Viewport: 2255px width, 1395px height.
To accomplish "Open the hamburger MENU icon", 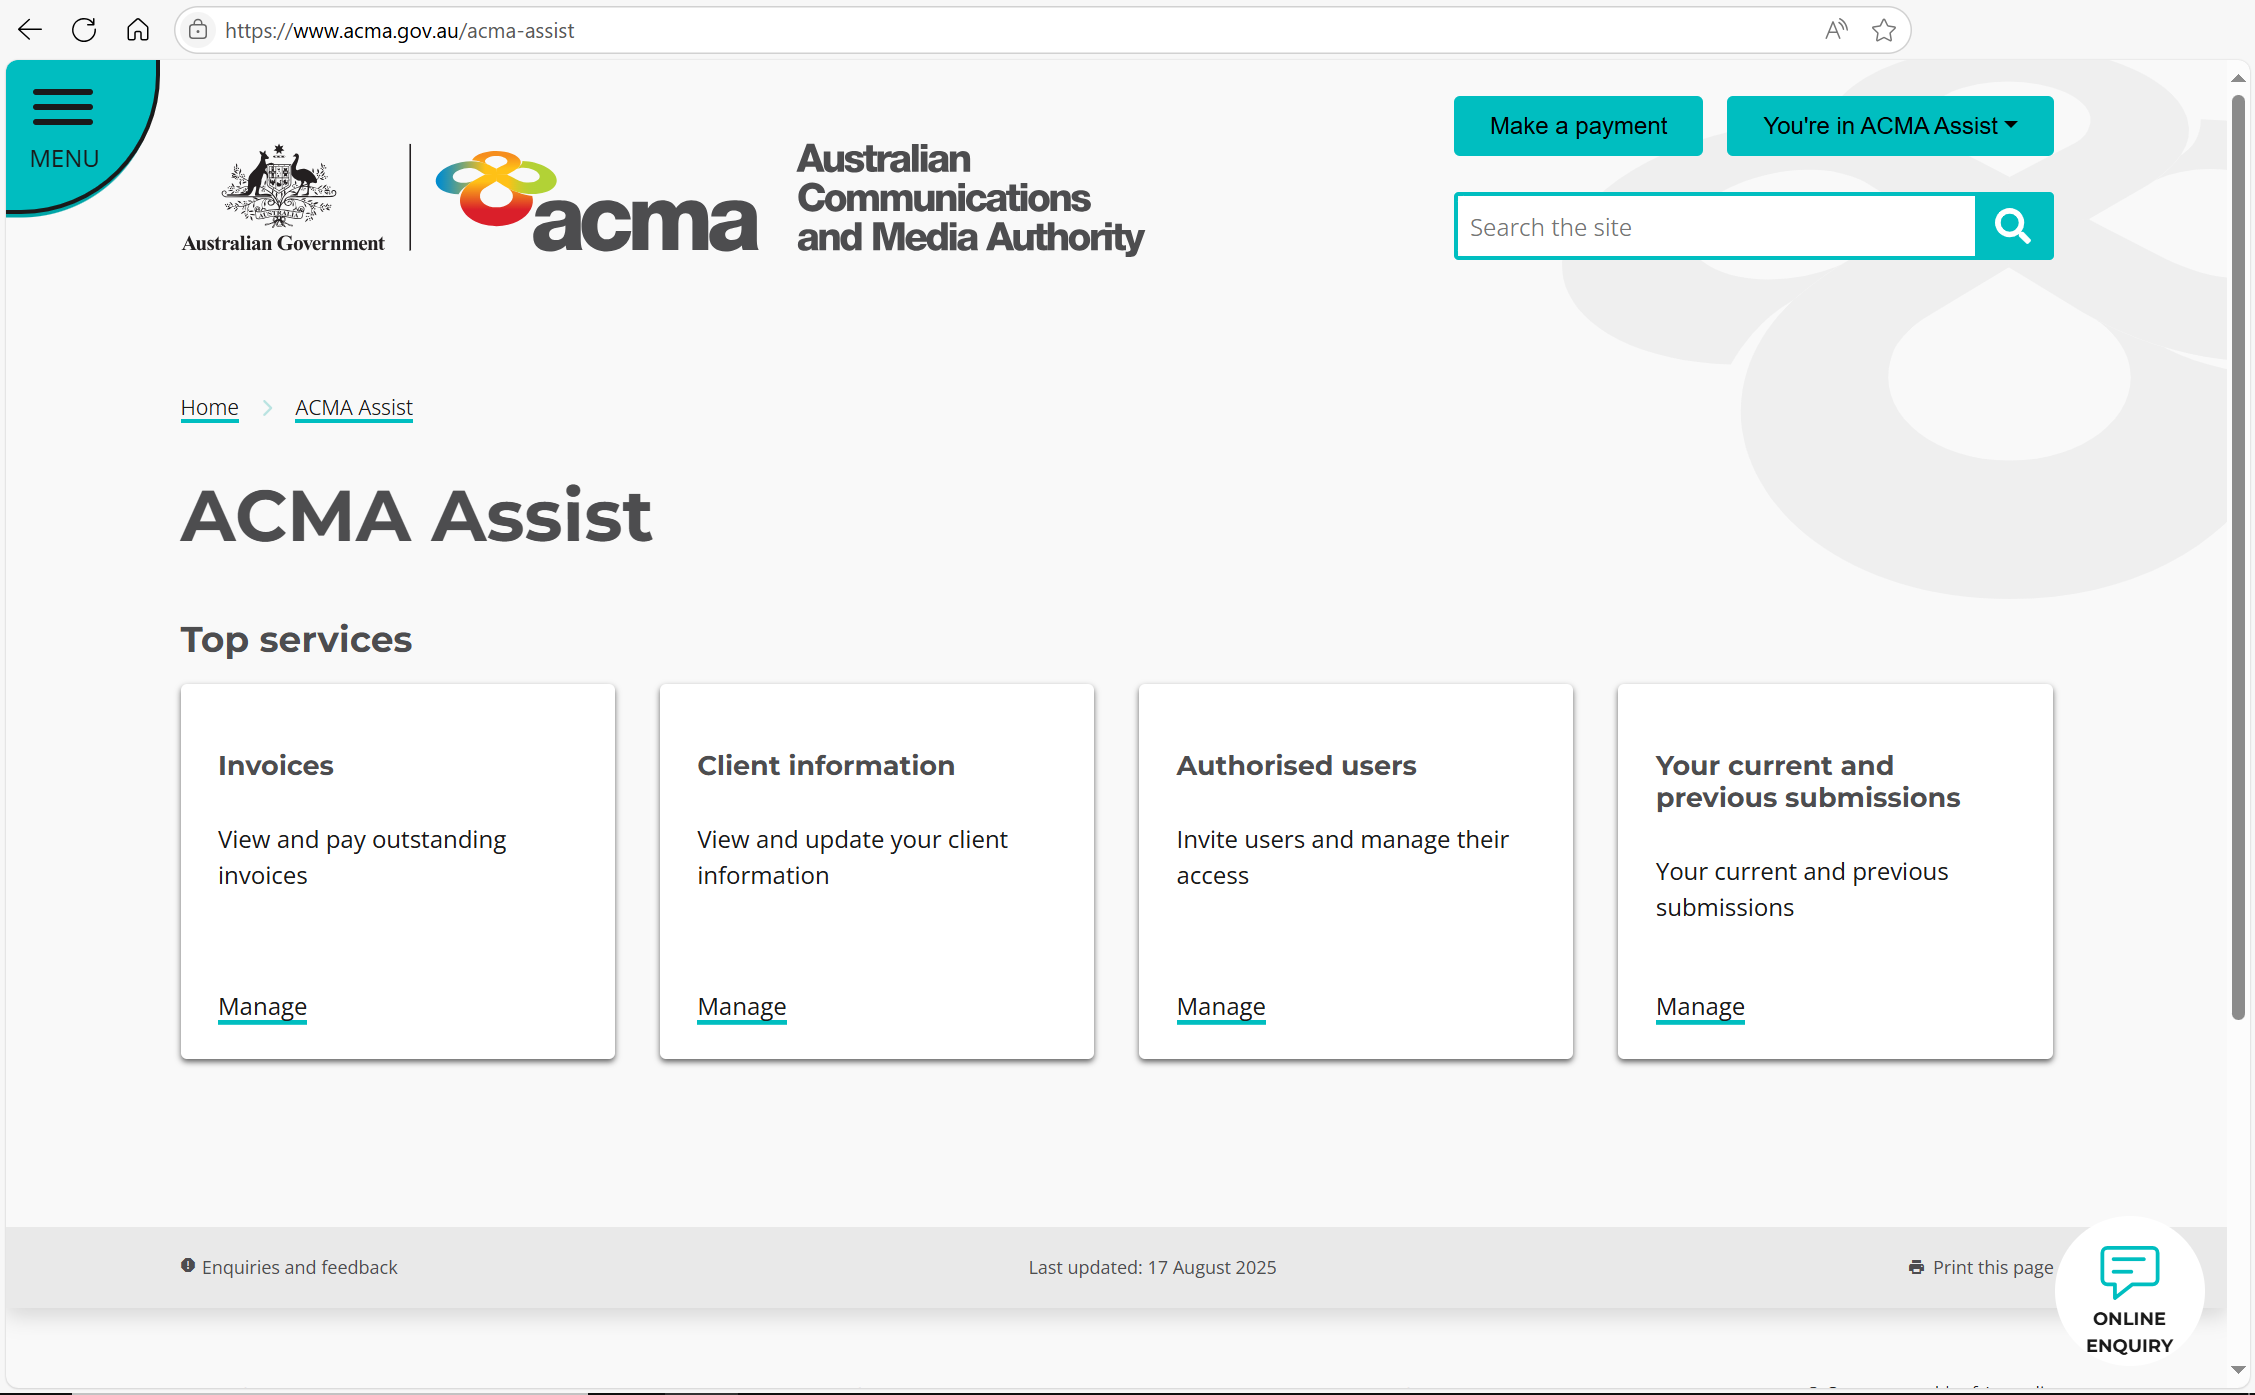I will 63,107.
